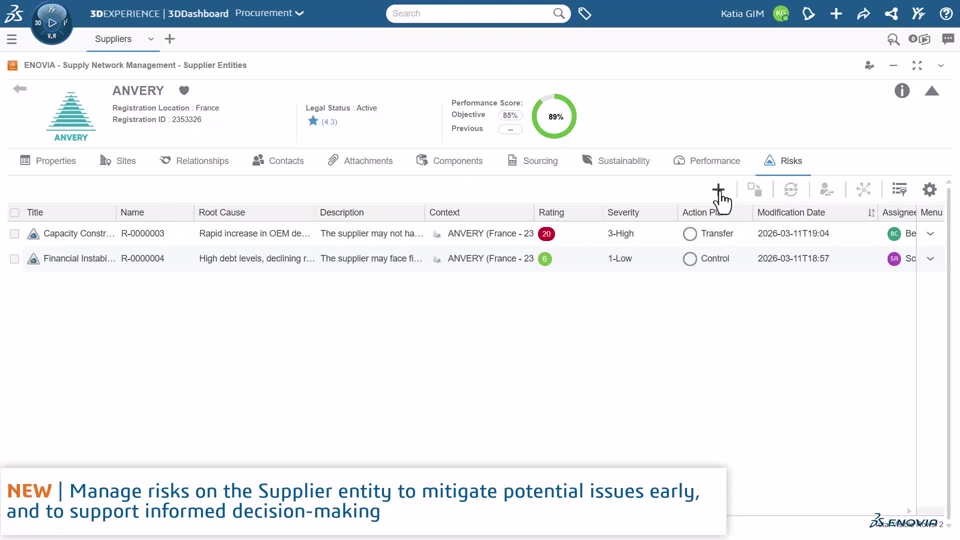Open the notifications icon beside the Katia GIM avatar
Viewport: 960px width, 540px height.
(x=808, y=13)
